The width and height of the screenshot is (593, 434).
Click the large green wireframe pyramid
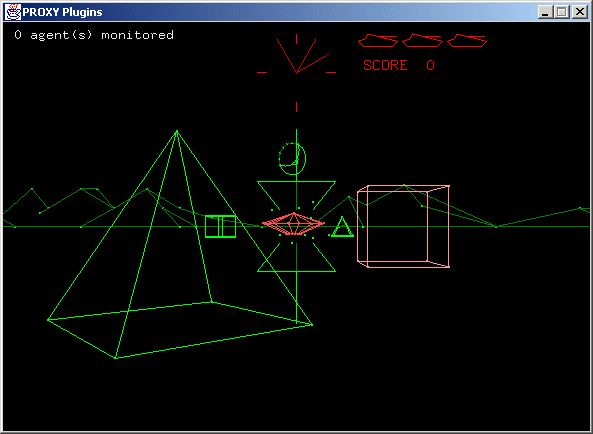click(180, 245)
